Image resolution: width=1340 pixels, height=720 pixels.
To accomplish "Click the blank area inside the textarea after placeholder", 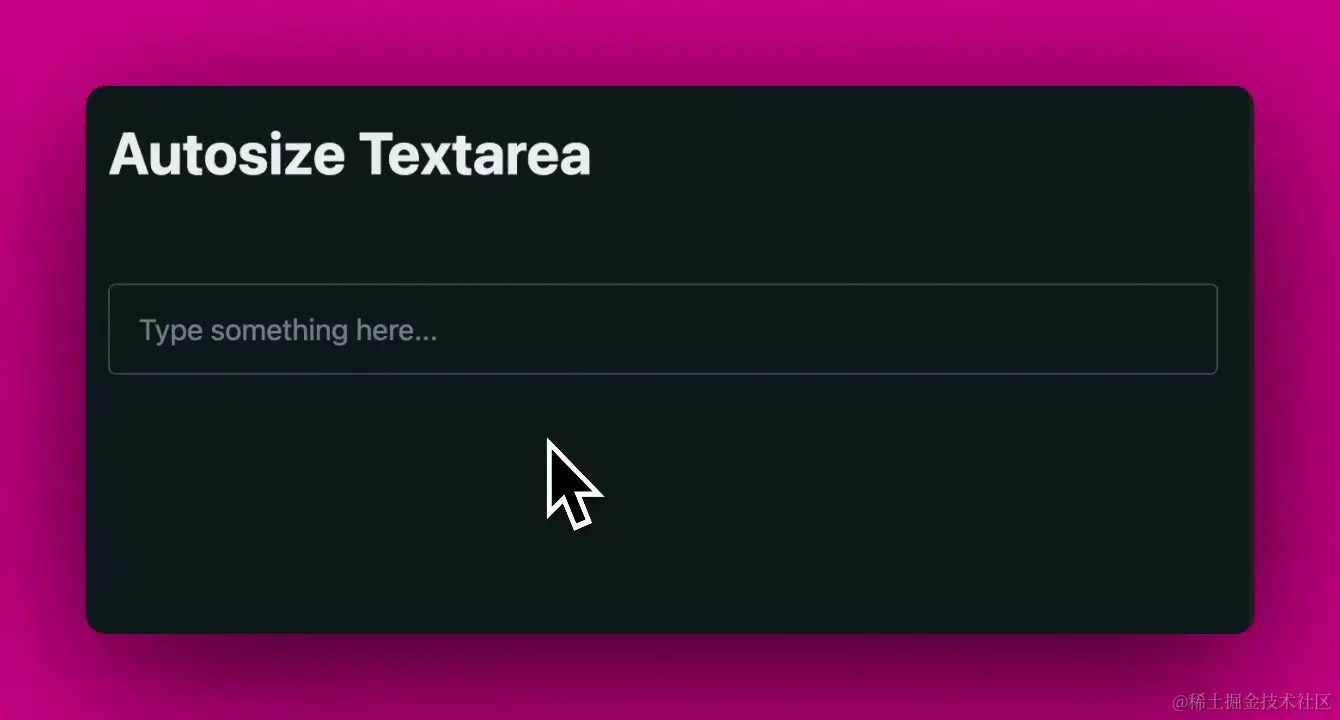I will 825,329.
